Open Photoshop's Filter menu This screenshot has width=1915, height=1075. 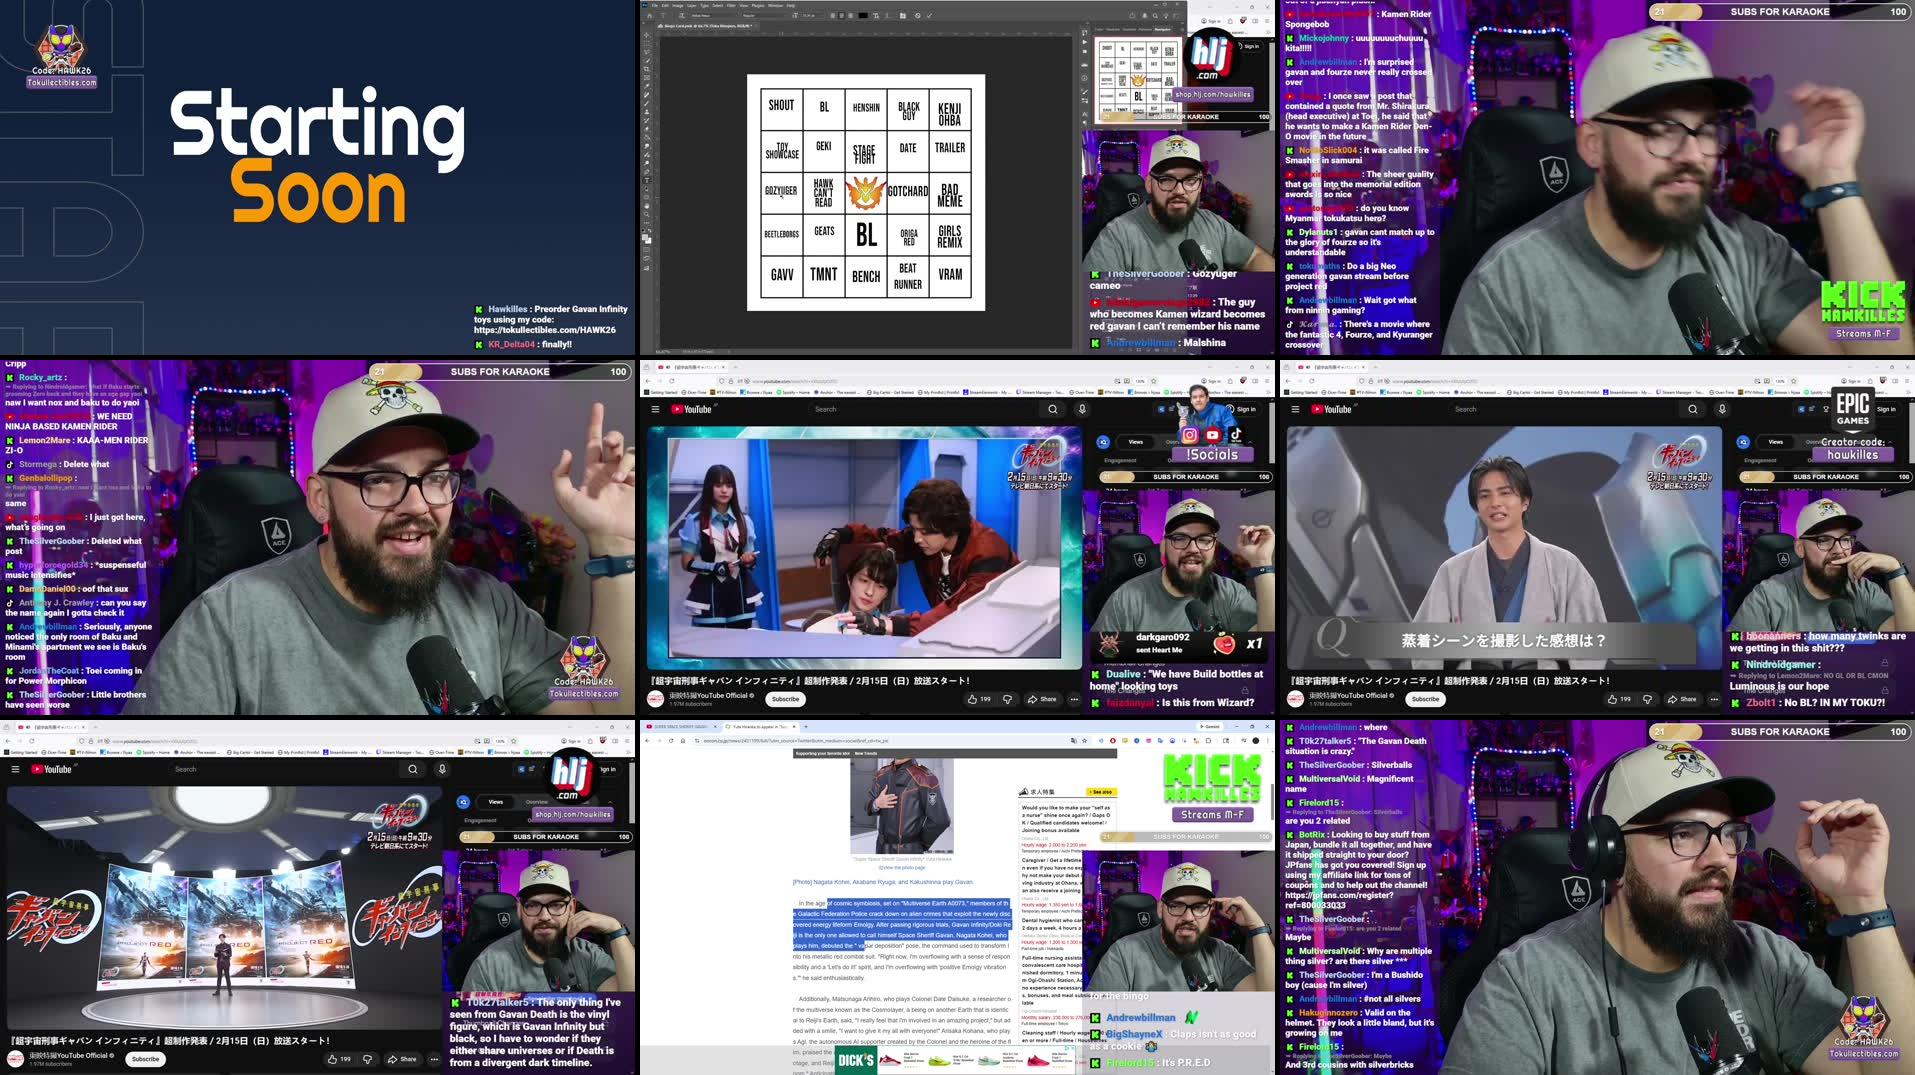point(732,5)
